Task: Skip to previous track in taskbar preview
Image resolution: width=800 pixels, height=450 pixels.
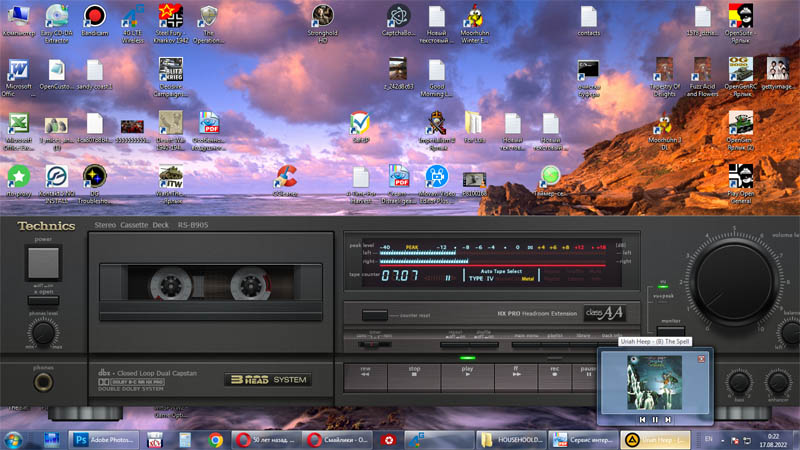Action: pos(642,419)
